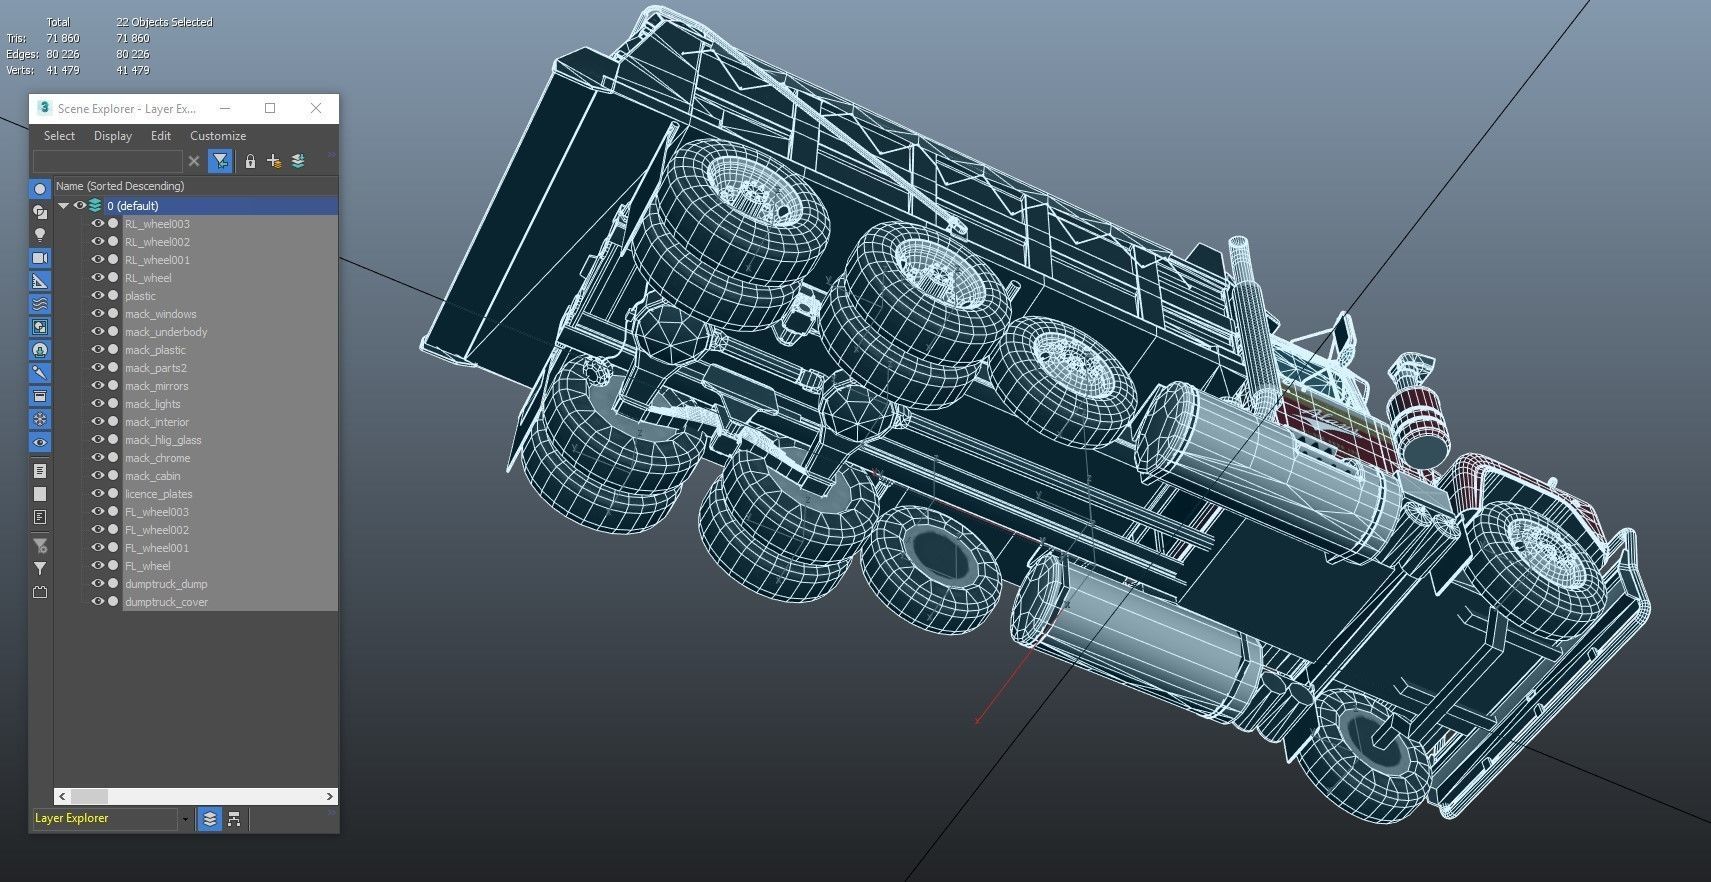
Task: Expand the bottom toolbar overflow chevron
Action: [x=331, y=813]
